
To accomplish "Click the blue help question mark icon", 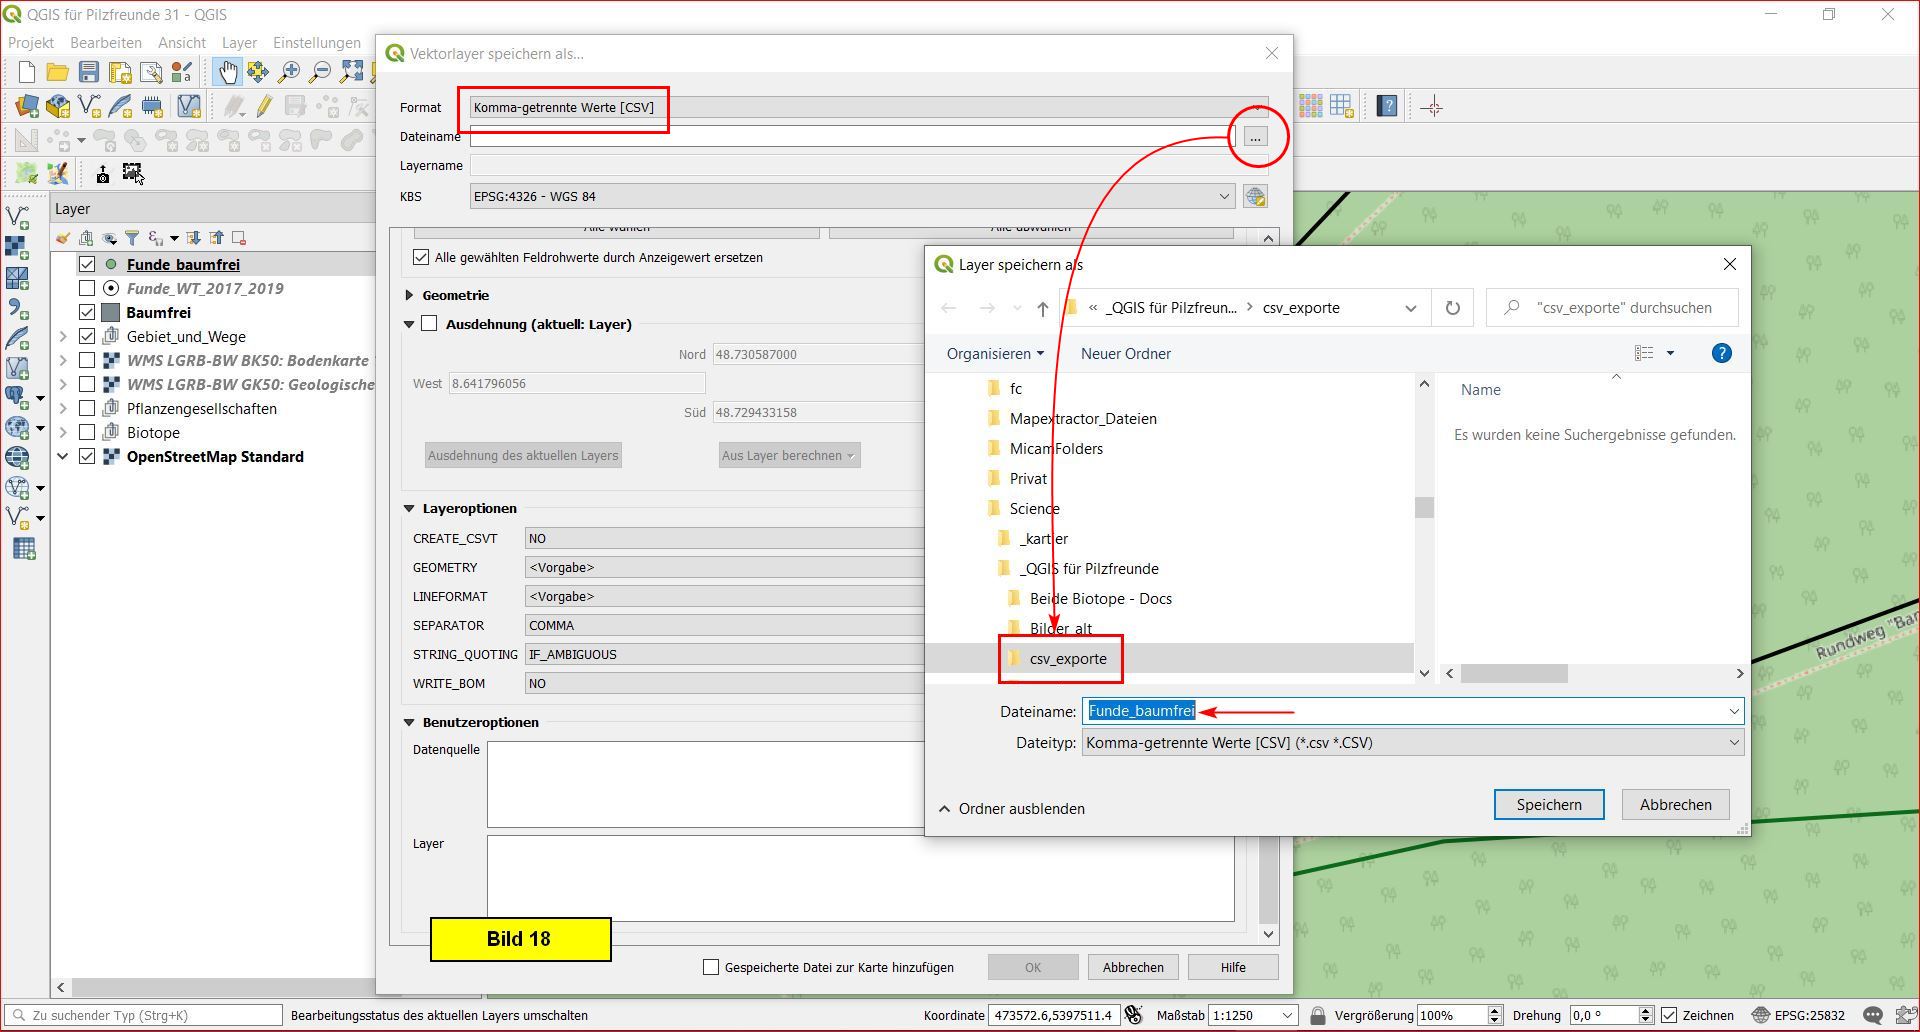I will tap(1721, 353).
